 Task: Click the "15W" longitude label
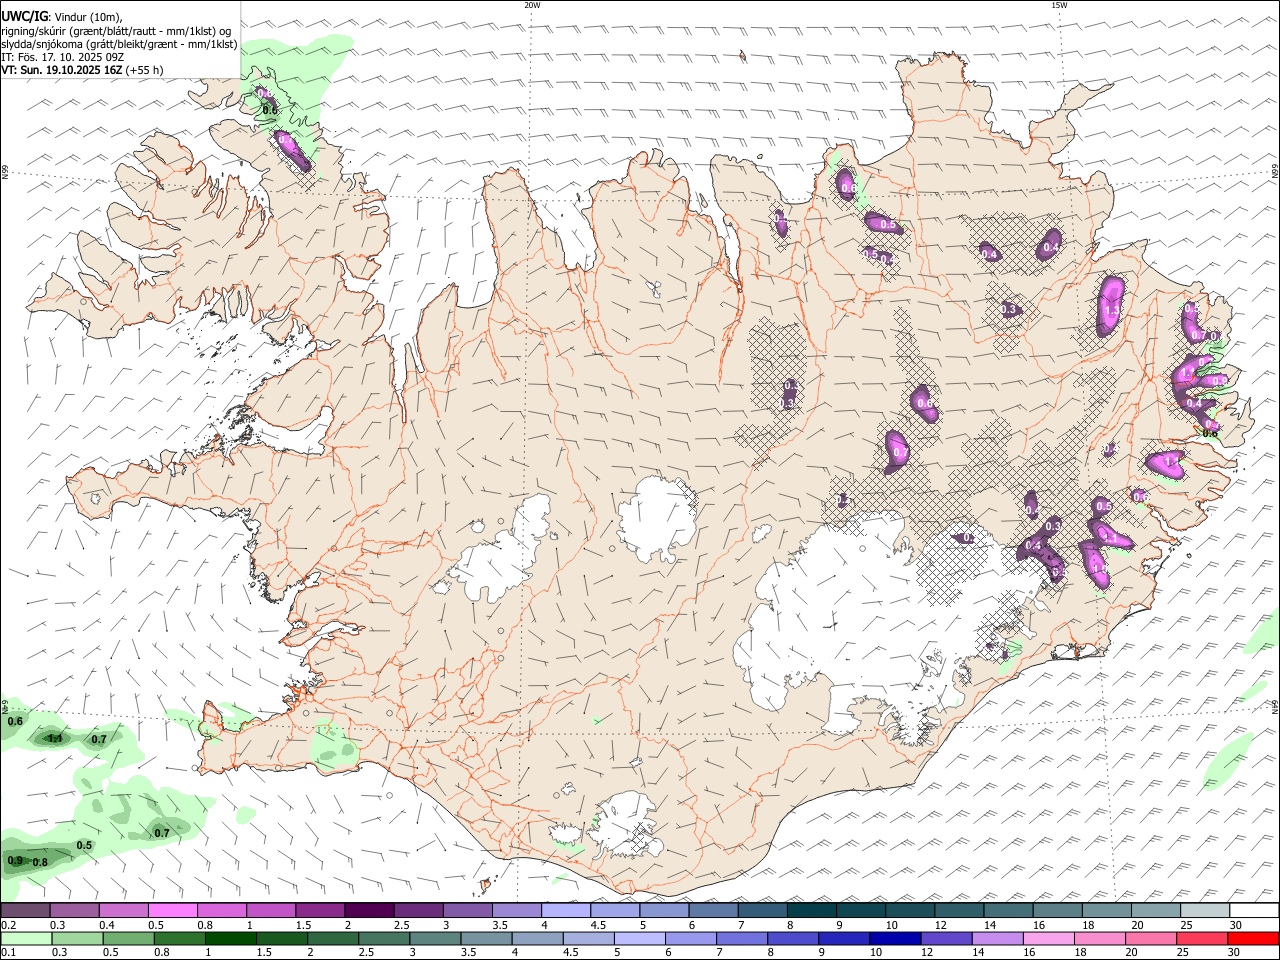coord(1059,5)
